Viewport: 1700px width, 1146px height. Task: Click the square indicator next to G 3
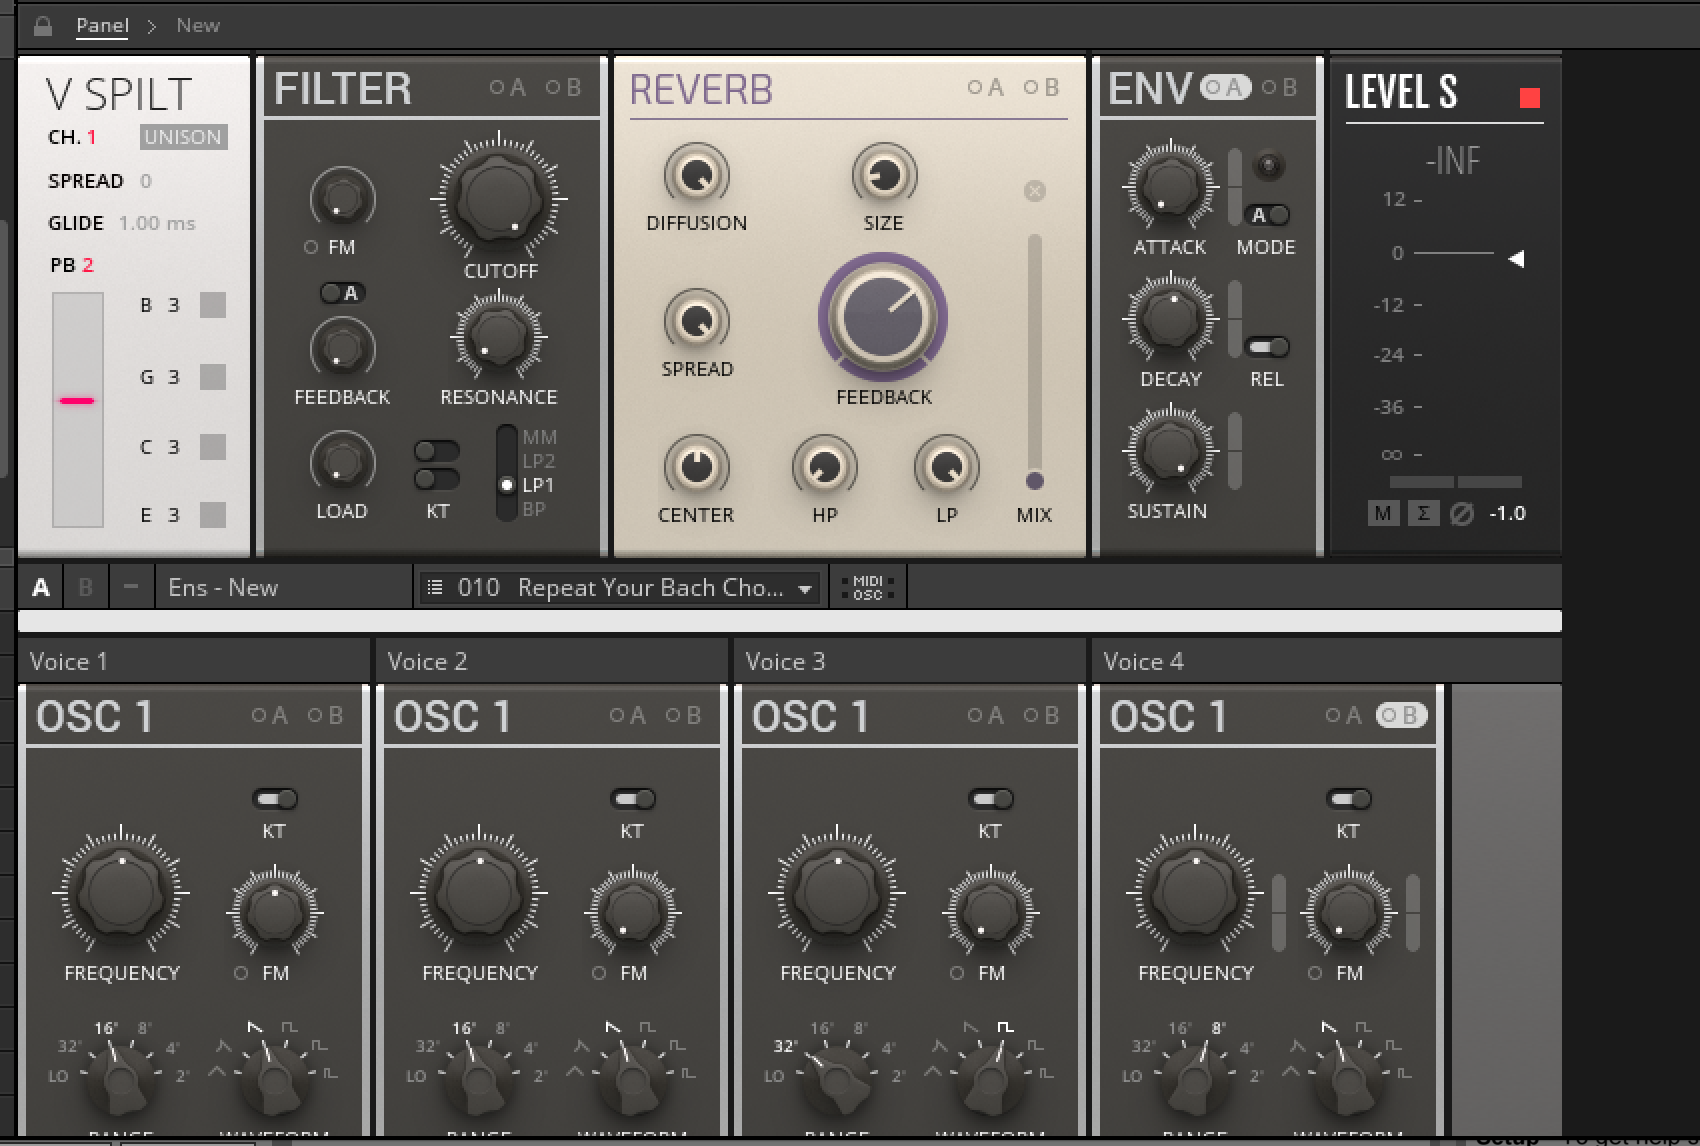tap(213, 377)
